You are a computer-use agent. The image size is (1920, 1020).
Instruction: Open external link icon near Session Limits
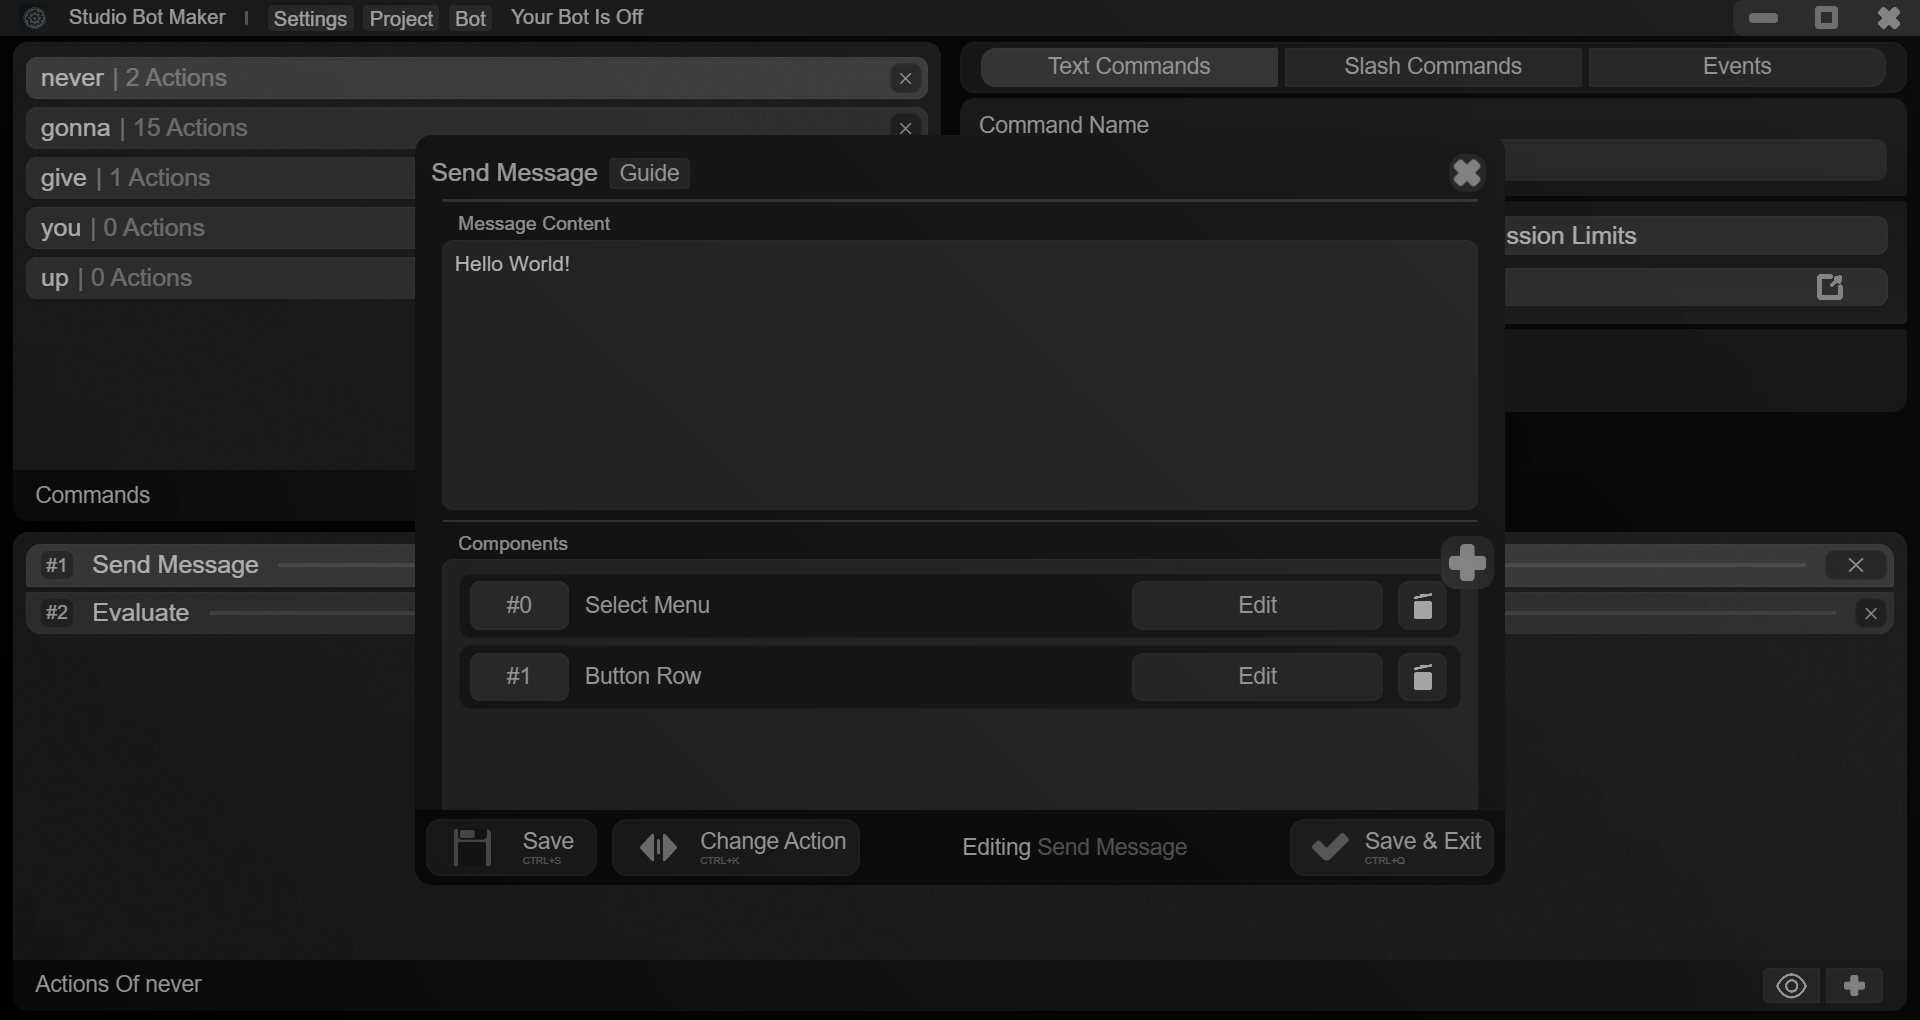click(x=1830, y=287)
